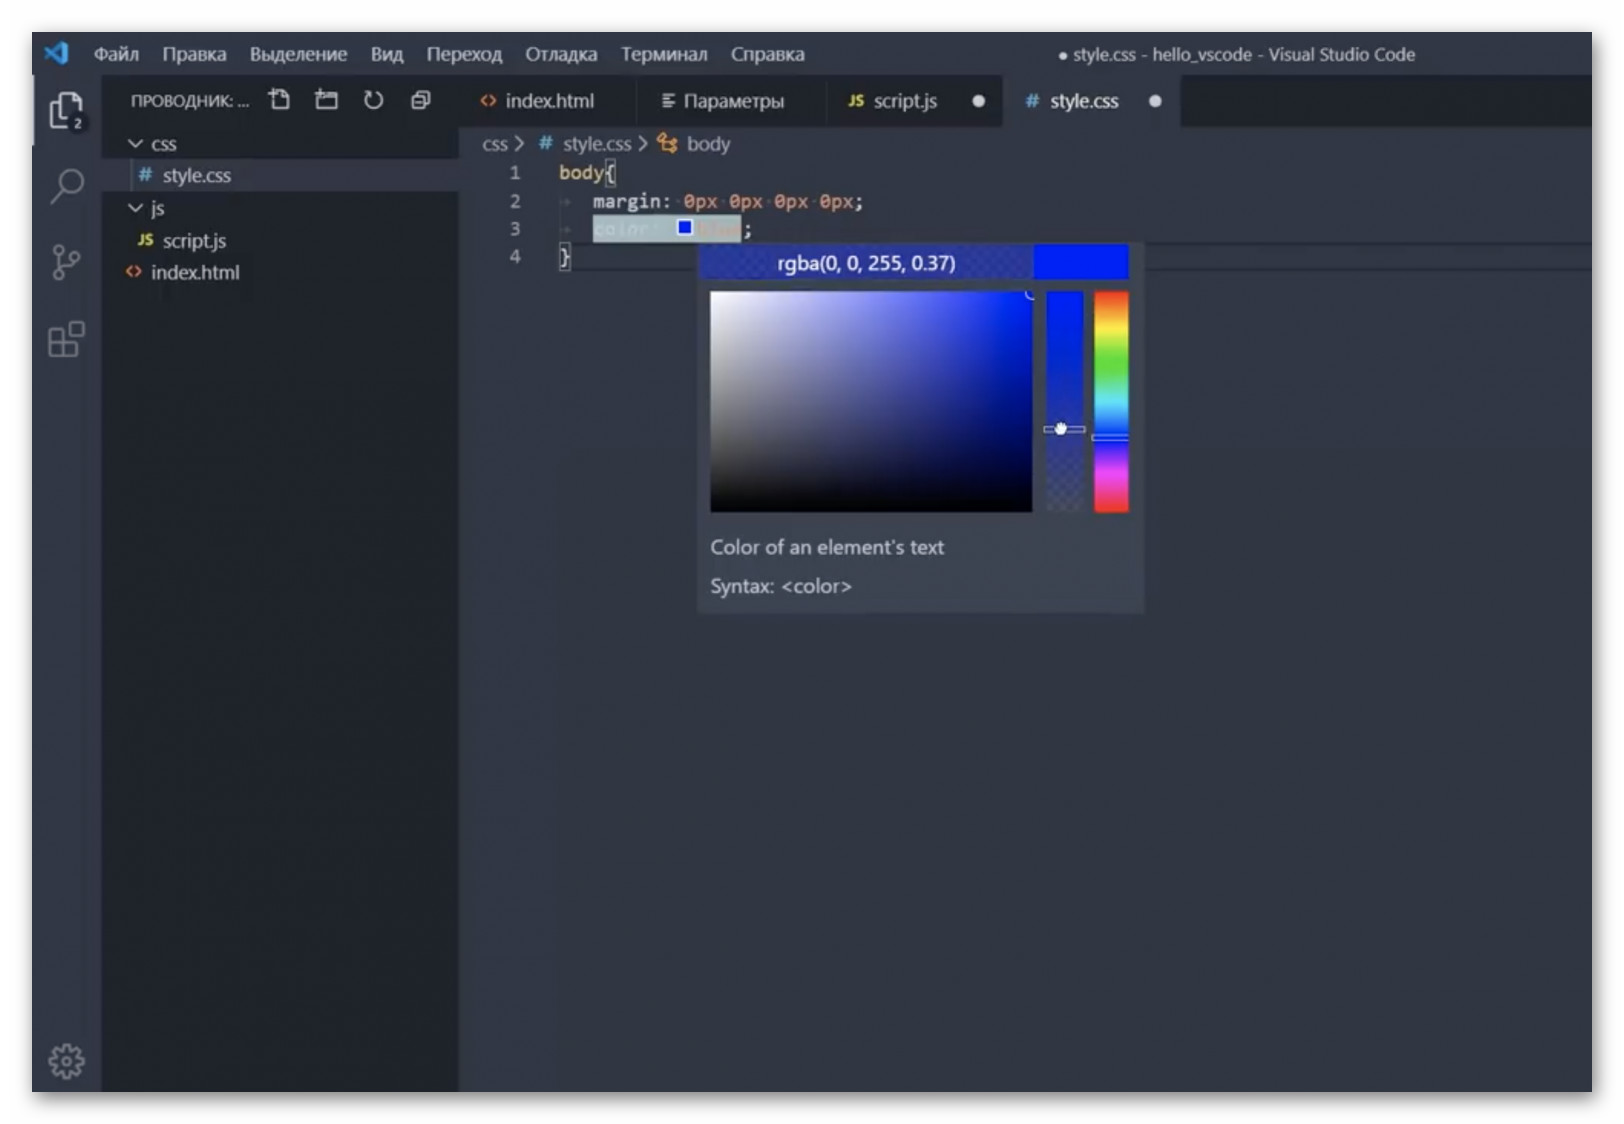Viewport: 1624px width, 1124px height.
Task: Click the style.css breadcrumb segment
Action: (x=596, y=144)
